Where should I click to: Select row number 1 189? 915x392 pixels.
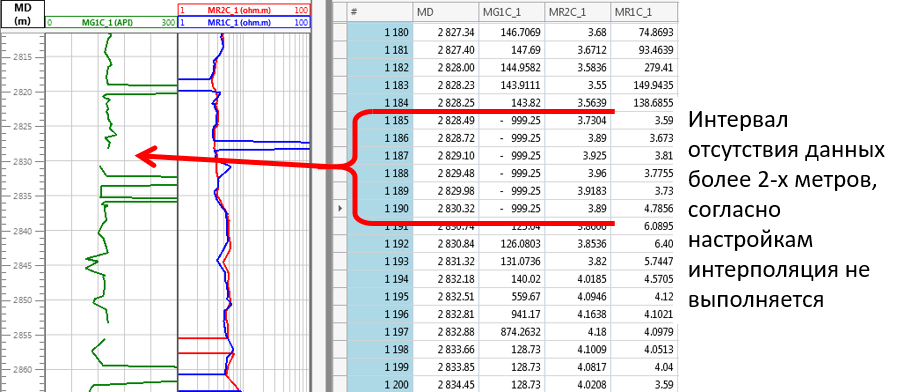pyautogui.click(x=380, y=191)
